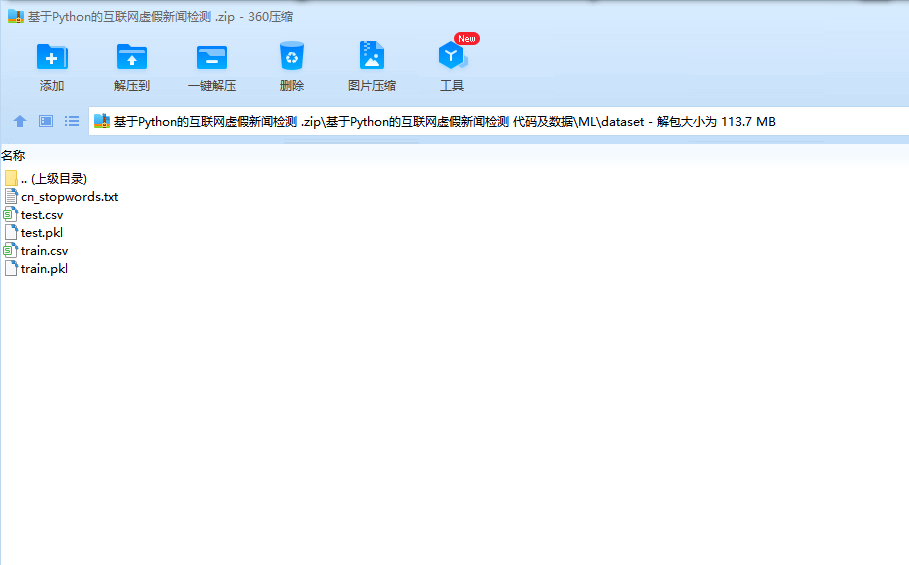
Task: Click the test.csv spreadsheet icon
Action: click(10, 214)
